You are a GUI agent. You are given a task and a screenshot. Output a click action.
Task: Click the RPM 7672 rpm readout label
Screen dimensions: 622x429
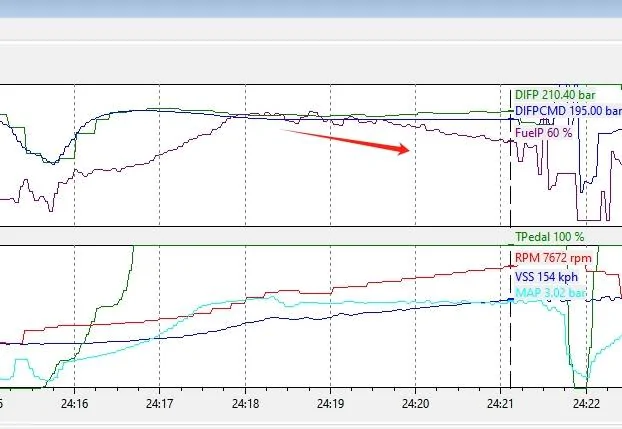[553, 258]
